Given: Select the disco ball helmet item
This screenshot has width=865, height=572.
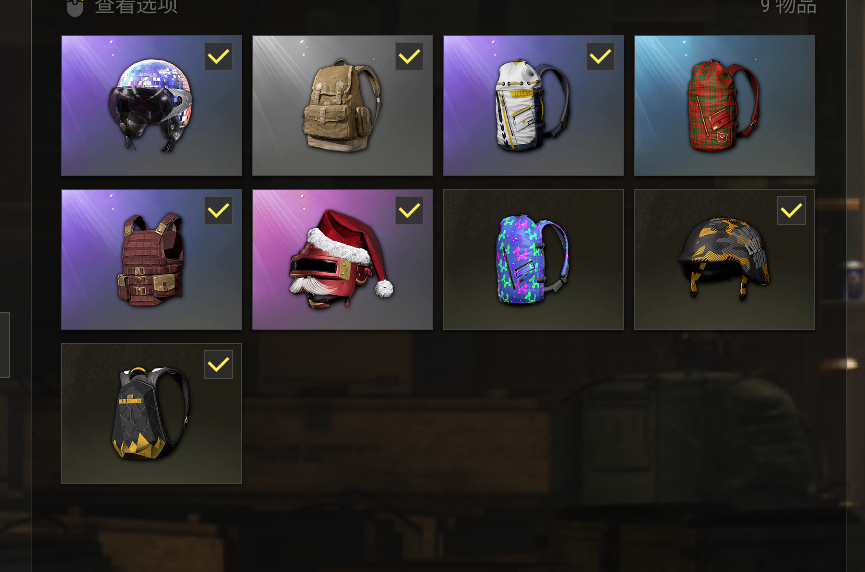Looking at the screenshot, I should [151, 105].
